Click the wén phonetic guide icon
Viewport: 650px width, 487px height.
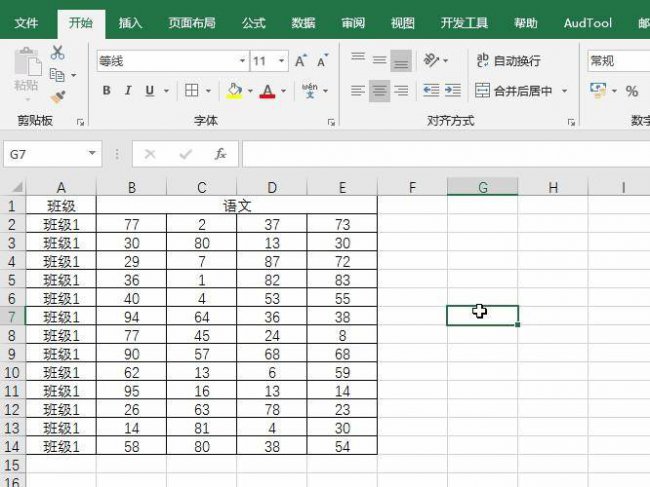point(310,90)
